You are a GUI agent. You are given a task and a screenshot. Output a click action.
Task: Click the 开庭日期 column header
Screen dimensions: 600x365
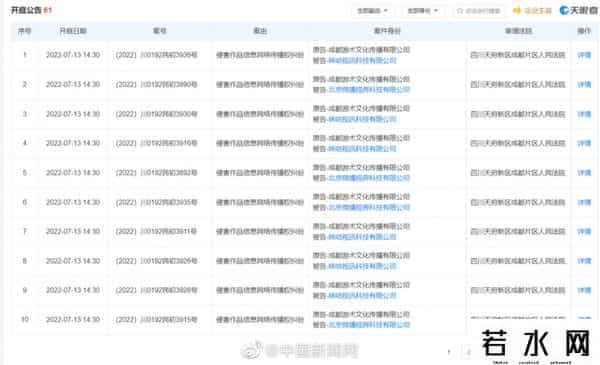[73, 31]
